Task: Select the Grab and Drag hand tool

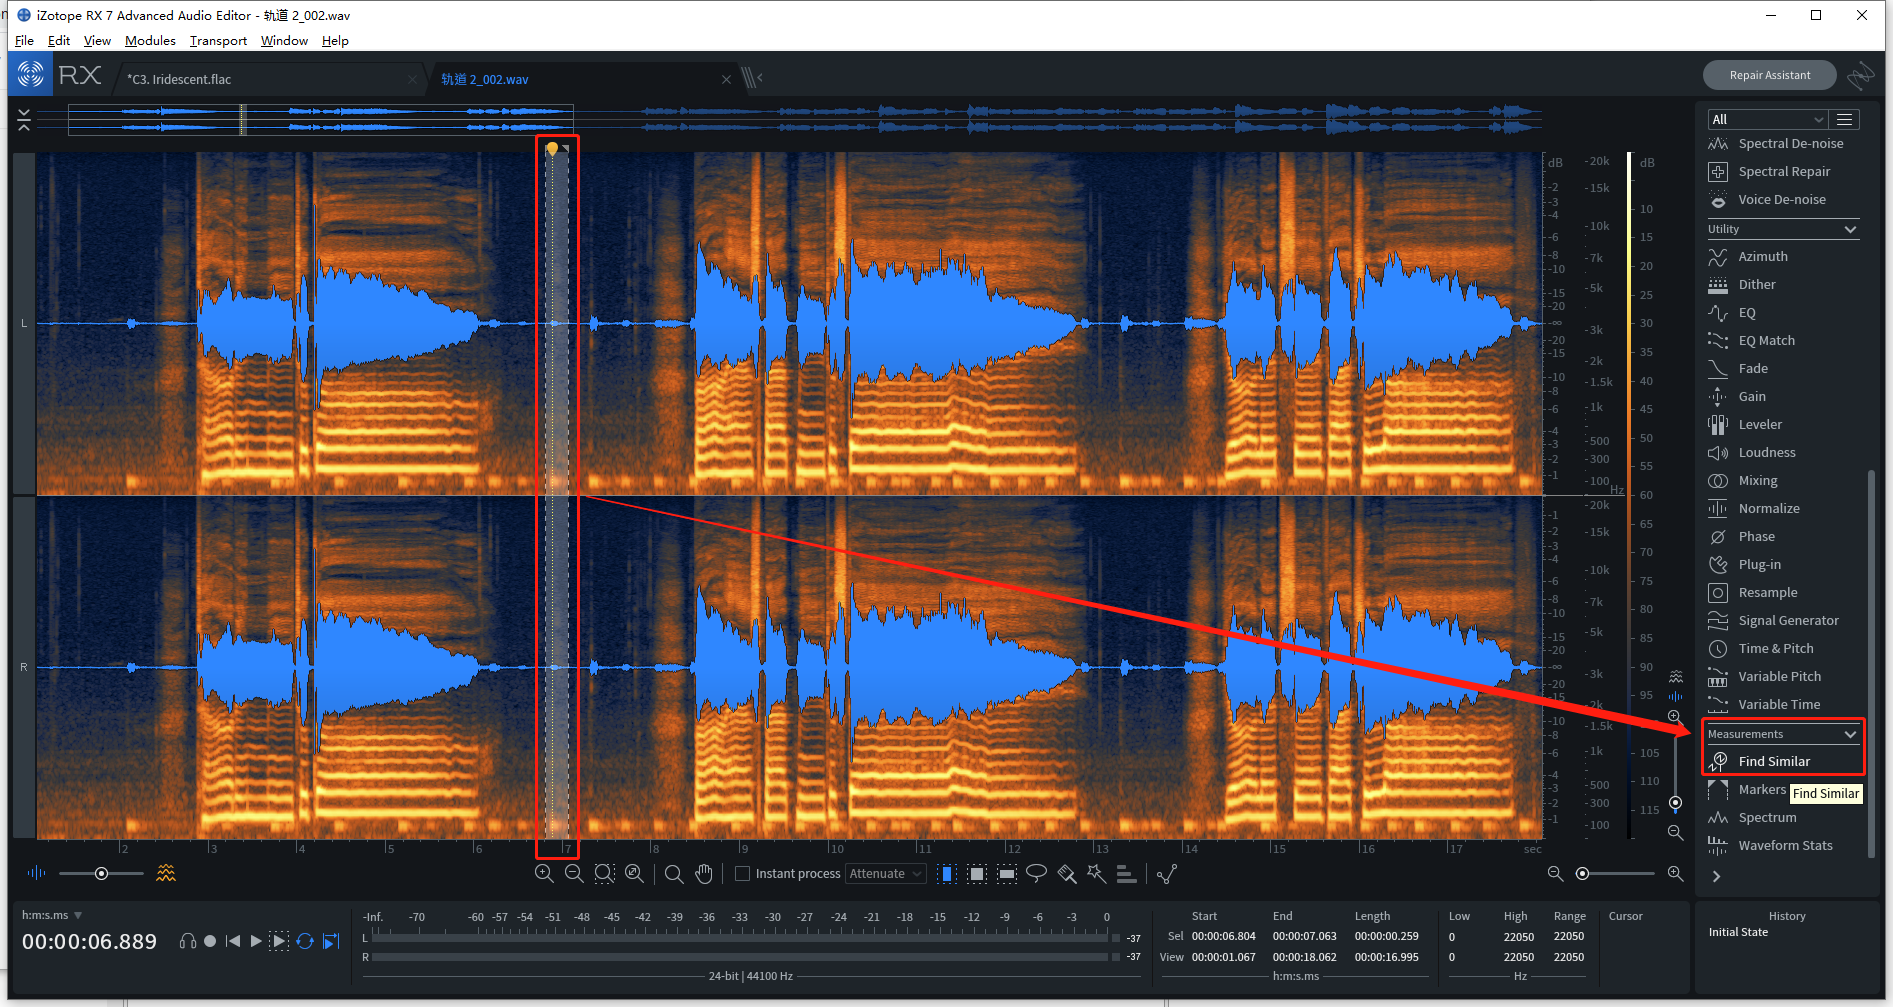Action: coord(704,874)
